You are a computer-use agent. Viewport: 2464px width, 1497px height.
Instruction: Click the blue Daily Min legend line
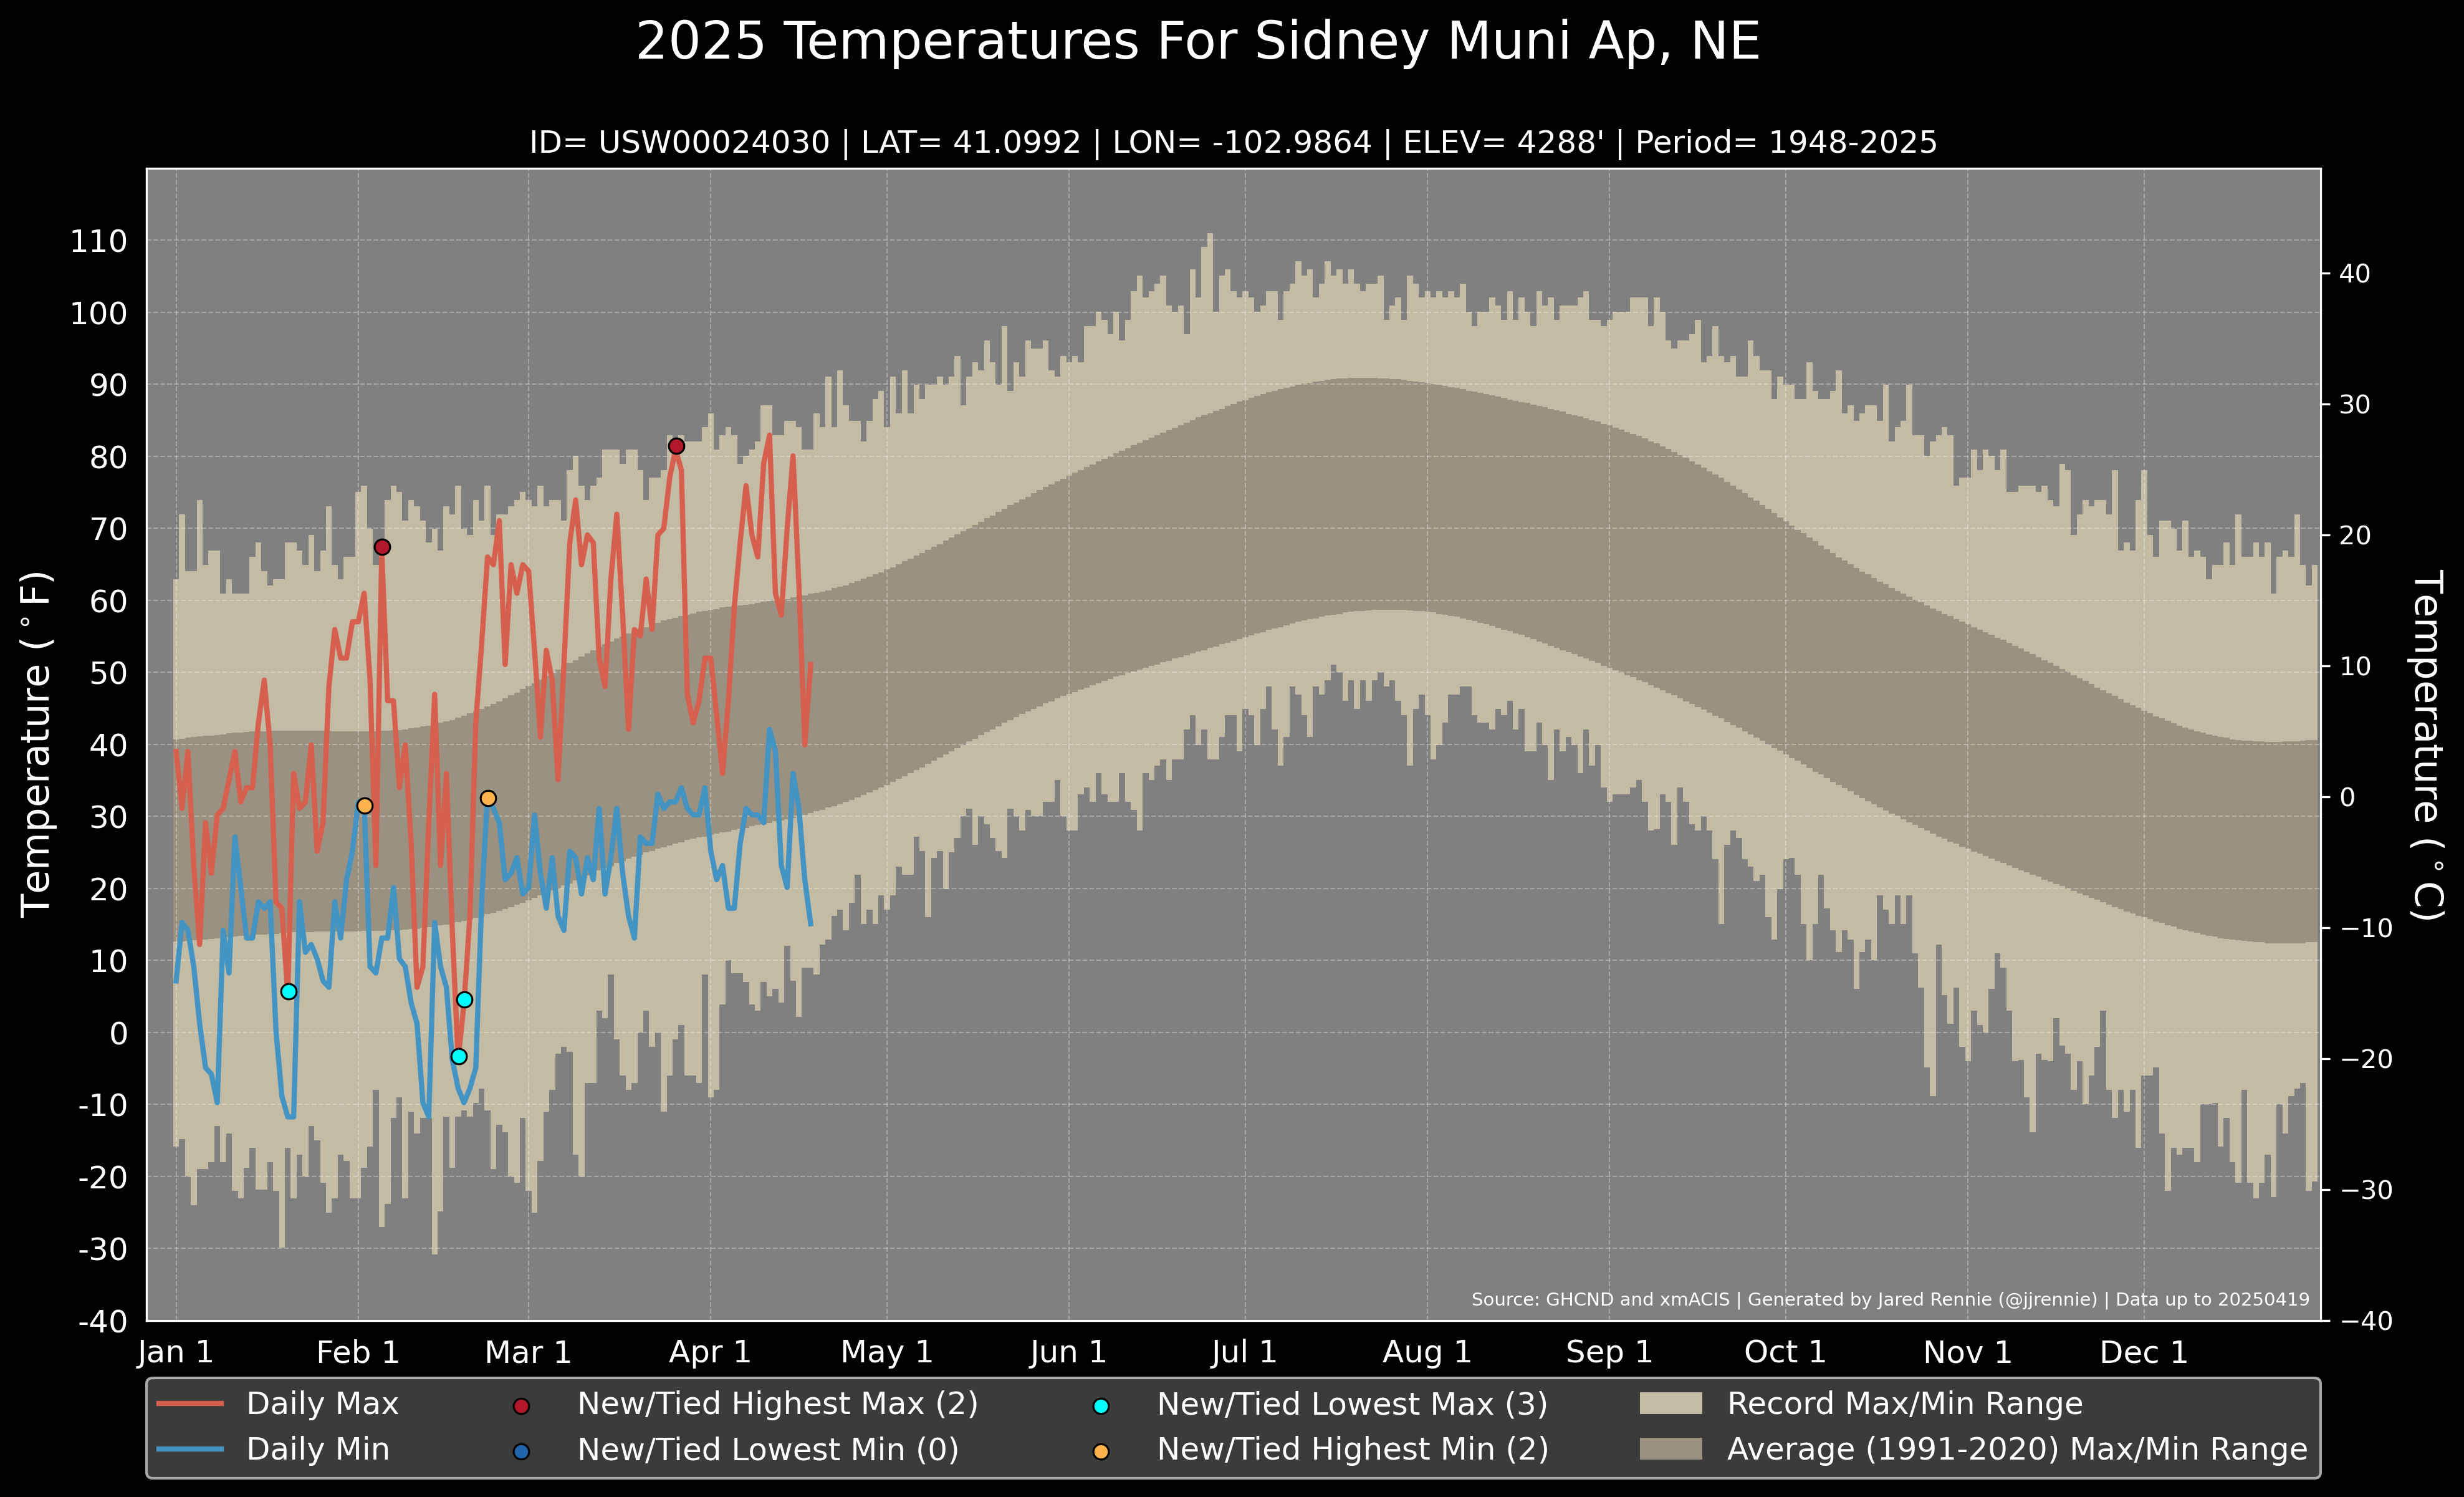(x=190, y=1449)
